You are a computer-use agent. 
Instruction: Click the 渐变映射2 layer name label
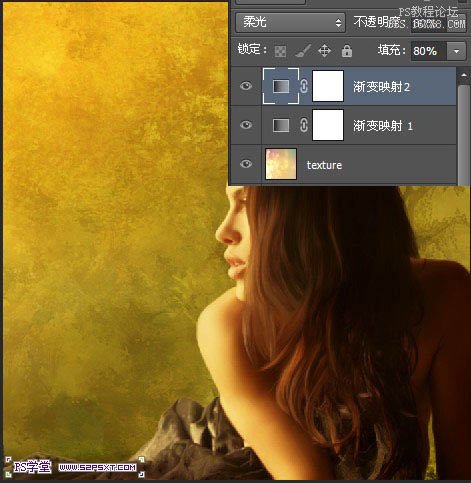tap(381, 87)
